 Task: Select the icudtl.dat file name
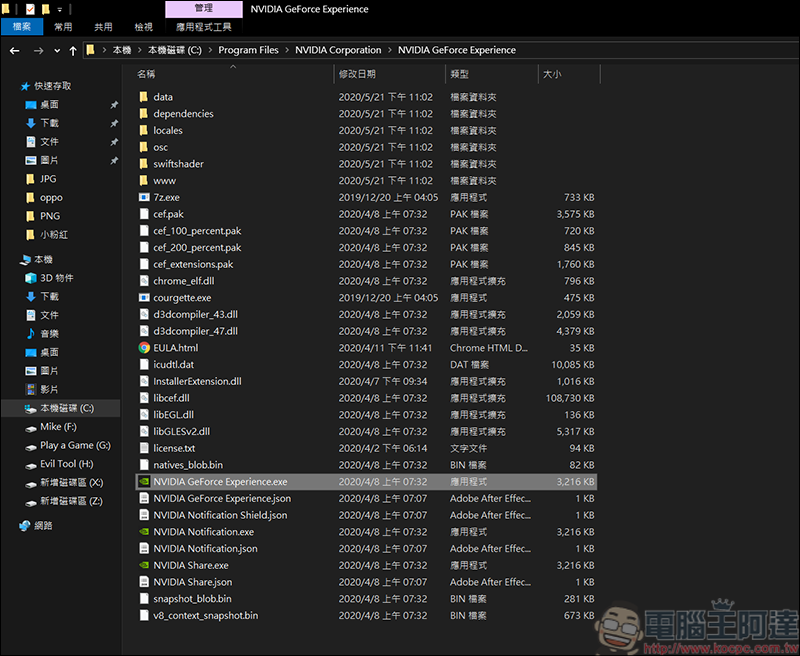pos(173,365)
